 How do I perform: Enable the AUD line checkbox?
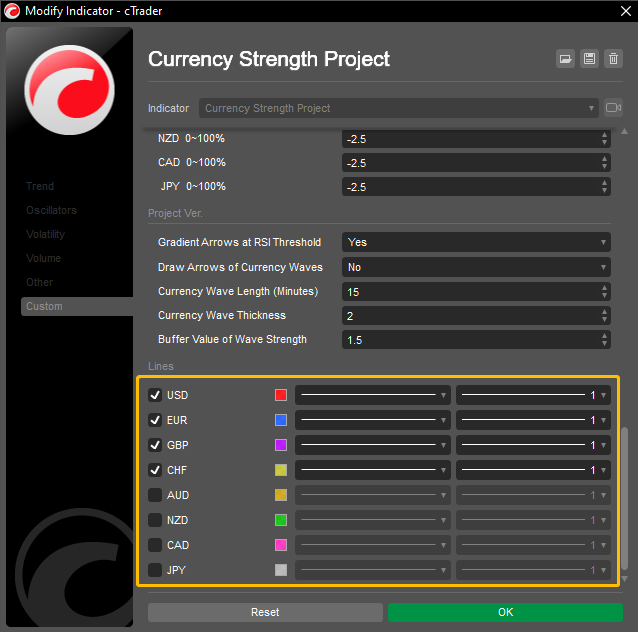(x=155, y=495)
